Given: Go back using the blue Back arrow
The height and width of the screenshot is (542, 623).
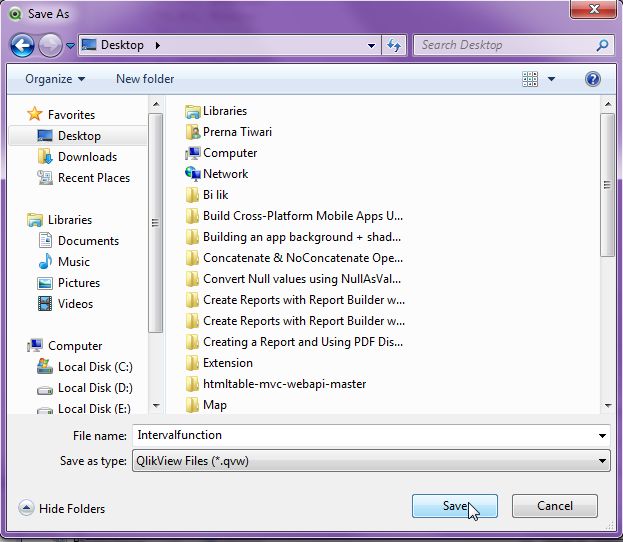Looking at the screenshot, I should click(x=22, y=45).
